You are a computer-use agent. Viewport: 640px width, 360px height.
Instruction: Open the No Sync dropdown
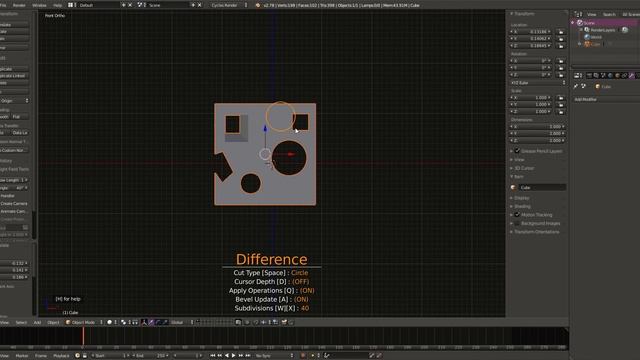[274, 356]
